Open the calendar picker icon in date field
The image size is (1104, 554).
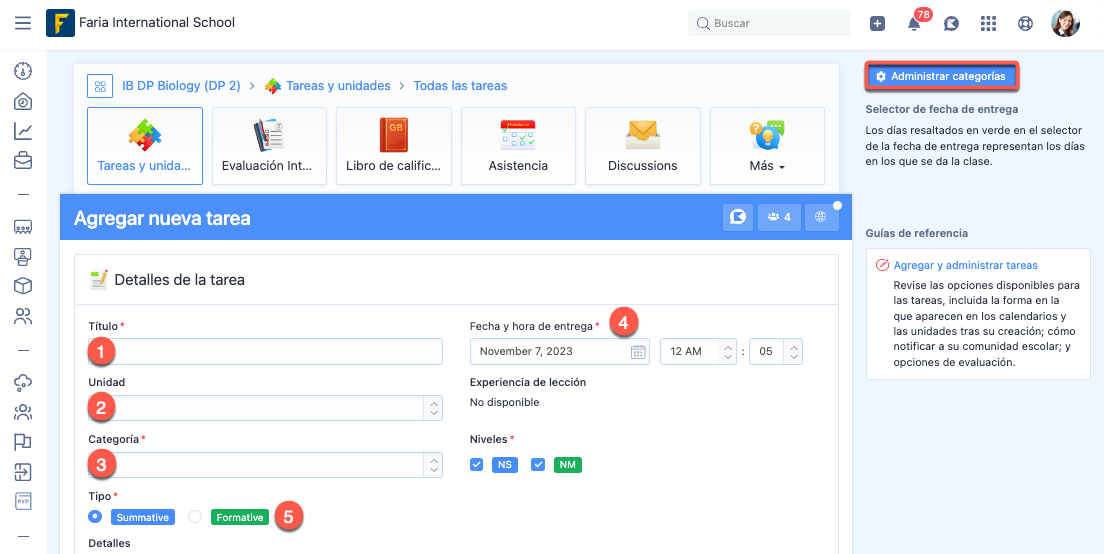pyautogui.click(x=638, y=352)
